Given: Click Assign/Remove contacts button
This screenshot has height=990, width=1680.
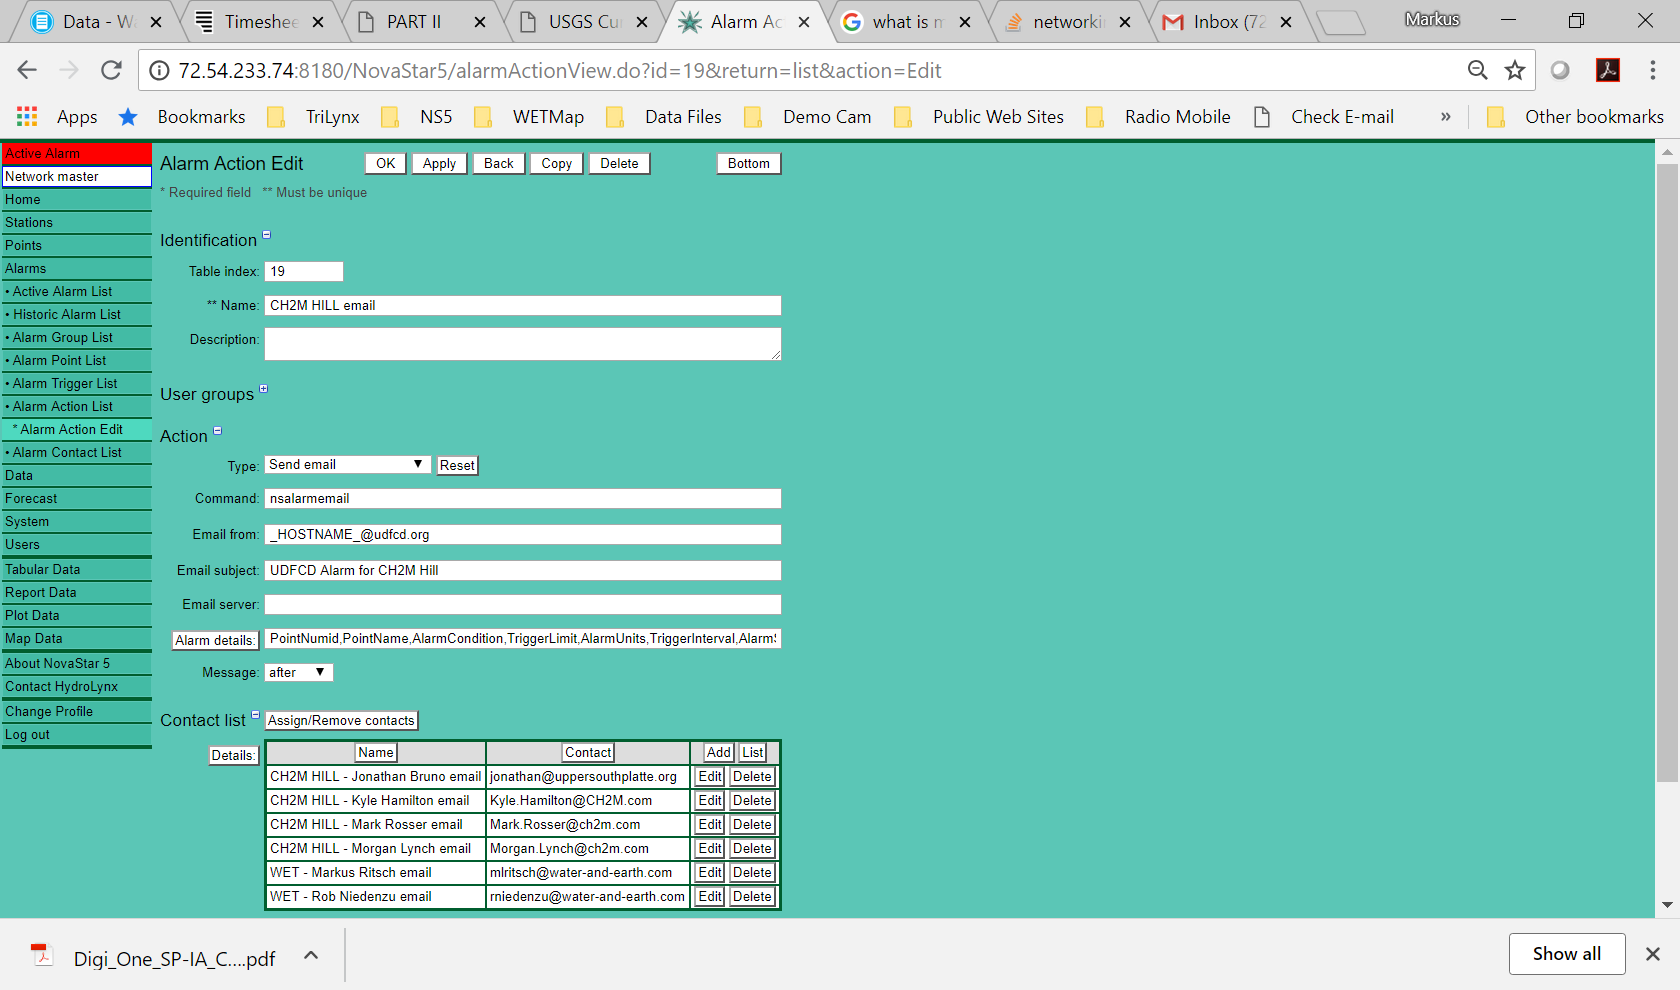Looking at the screenshot, I should click(341, 721).
